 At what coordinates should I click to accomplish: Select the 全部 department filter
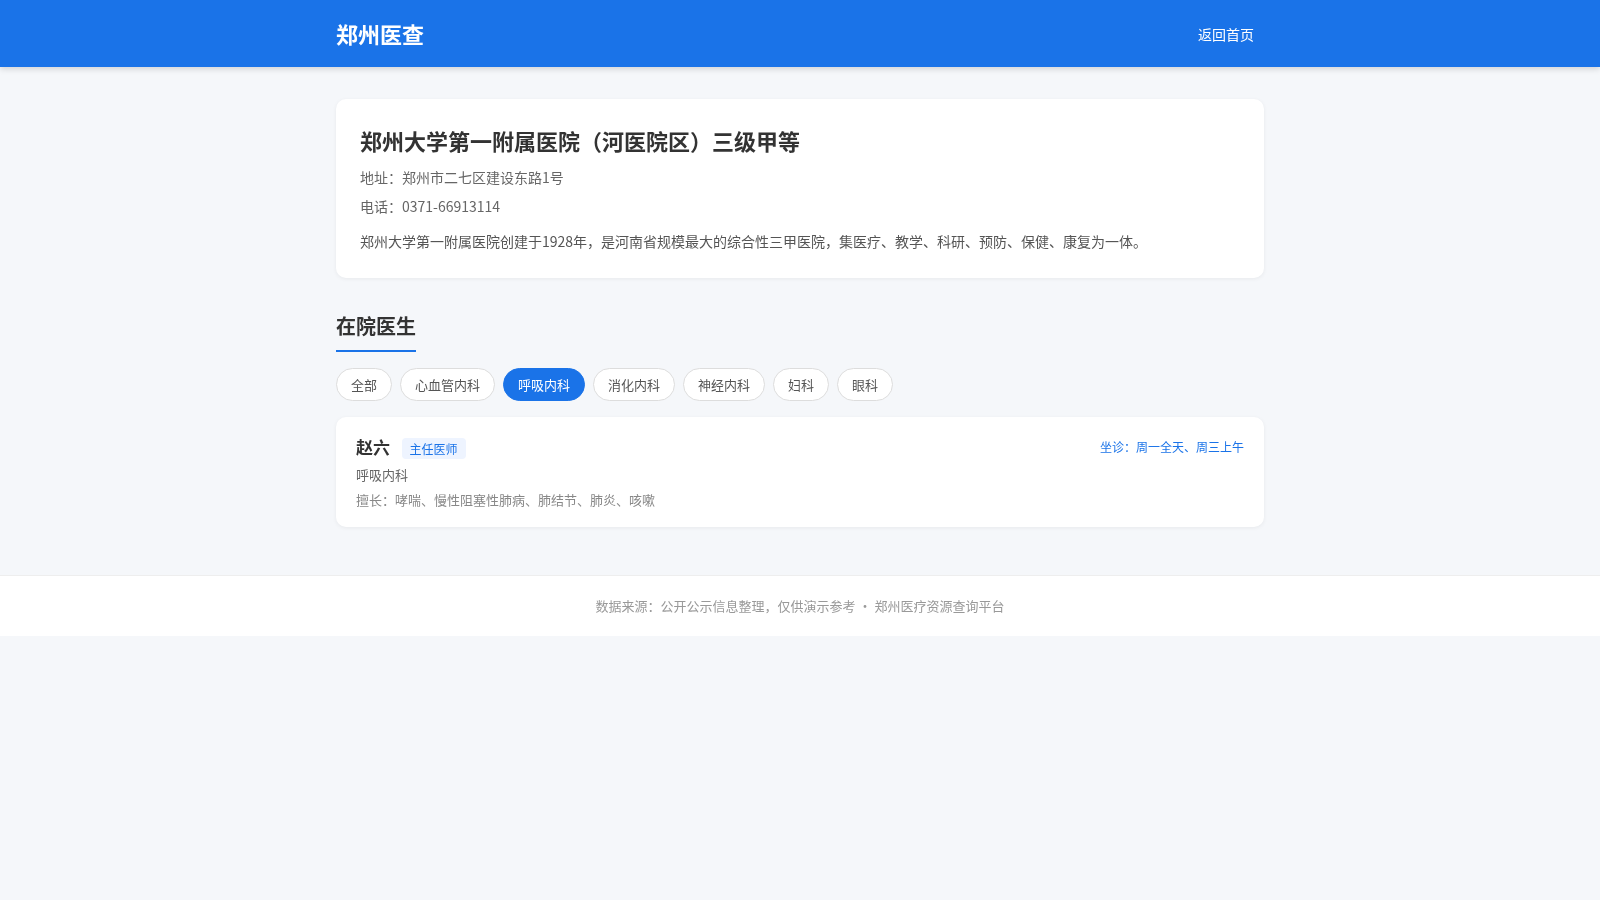[x=364, y=385]
